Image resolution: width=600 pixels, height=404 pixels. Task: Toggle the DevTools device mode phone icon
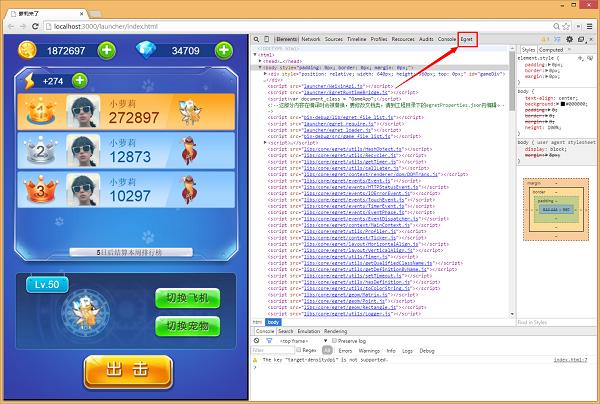pos(267,39)
